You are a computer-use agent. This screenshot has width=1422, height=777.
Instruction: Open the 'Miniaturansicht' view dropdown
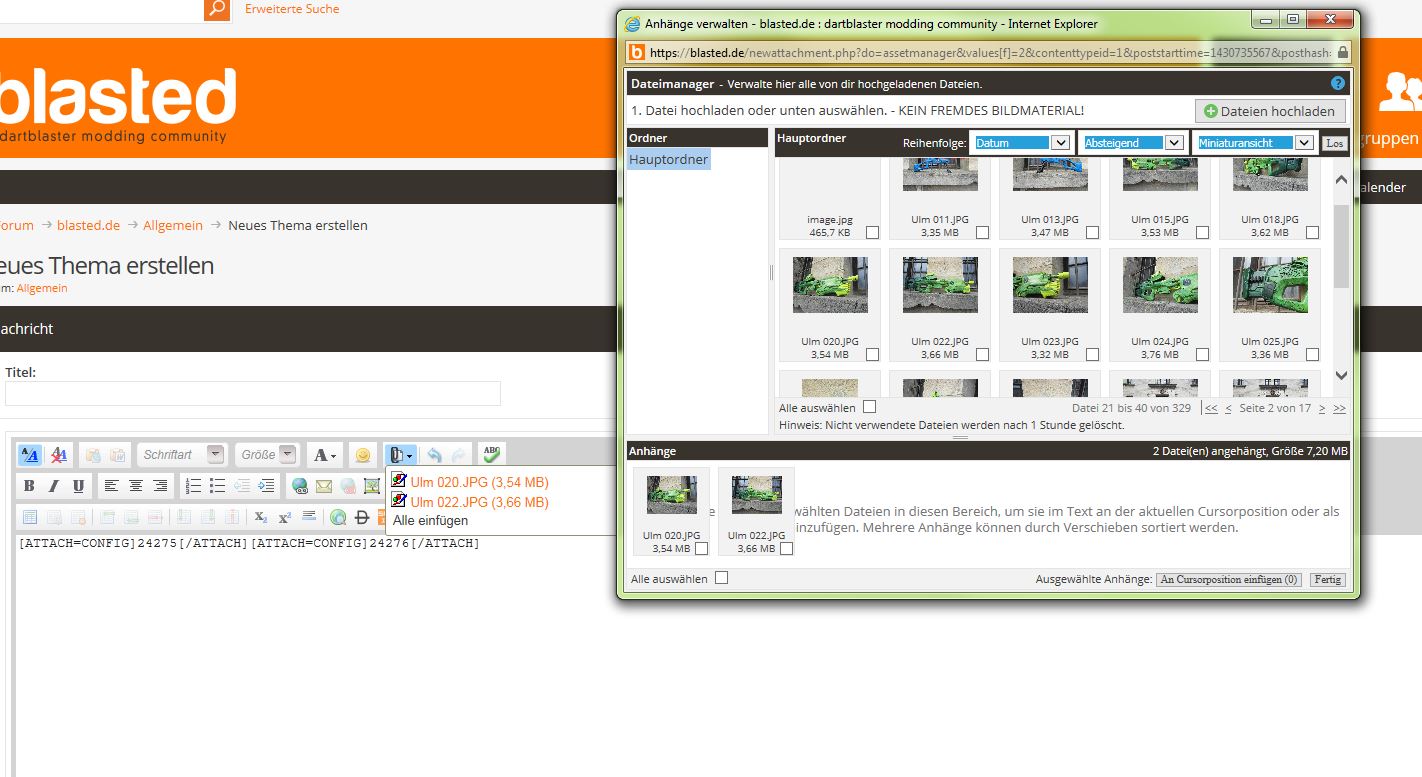pyautogui.click(x=1255, y=143)
